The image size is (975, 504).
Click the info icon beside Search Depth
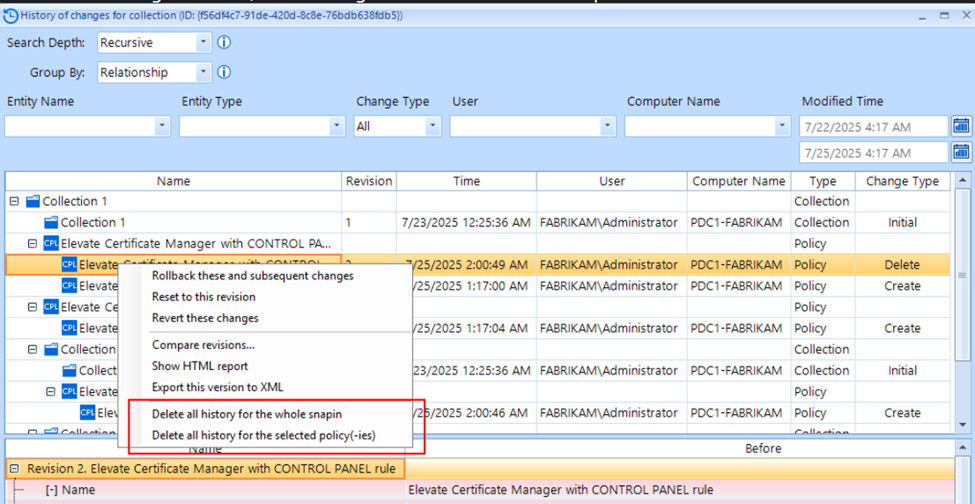tap(224, 43)
